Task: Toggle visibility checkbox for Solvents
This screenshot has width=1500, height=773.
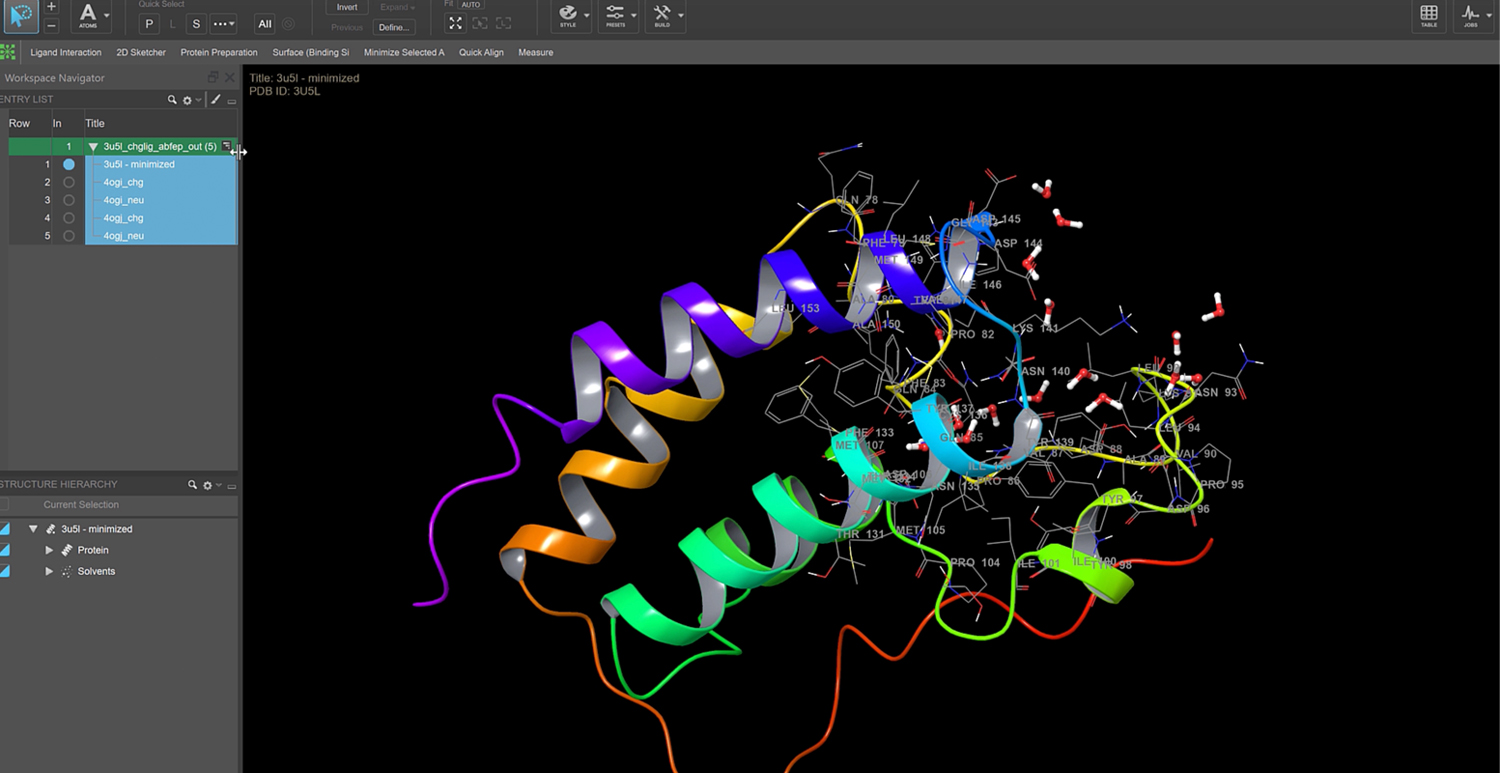Action: 5,571
